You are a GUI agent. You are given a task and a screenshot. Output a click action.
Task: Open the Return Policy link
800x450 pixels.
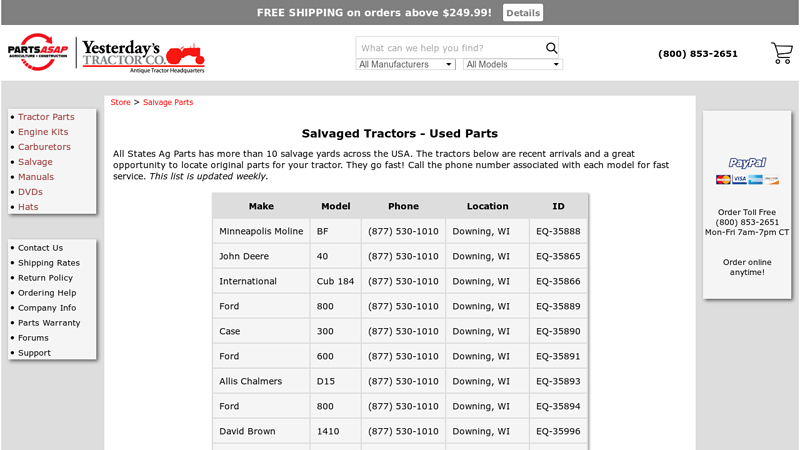[x=45, y=278]
